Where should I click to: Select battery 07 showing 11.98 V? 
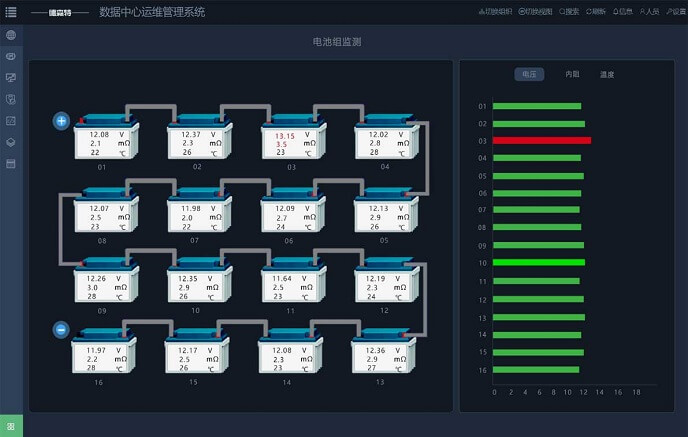[x=200, y=211]
